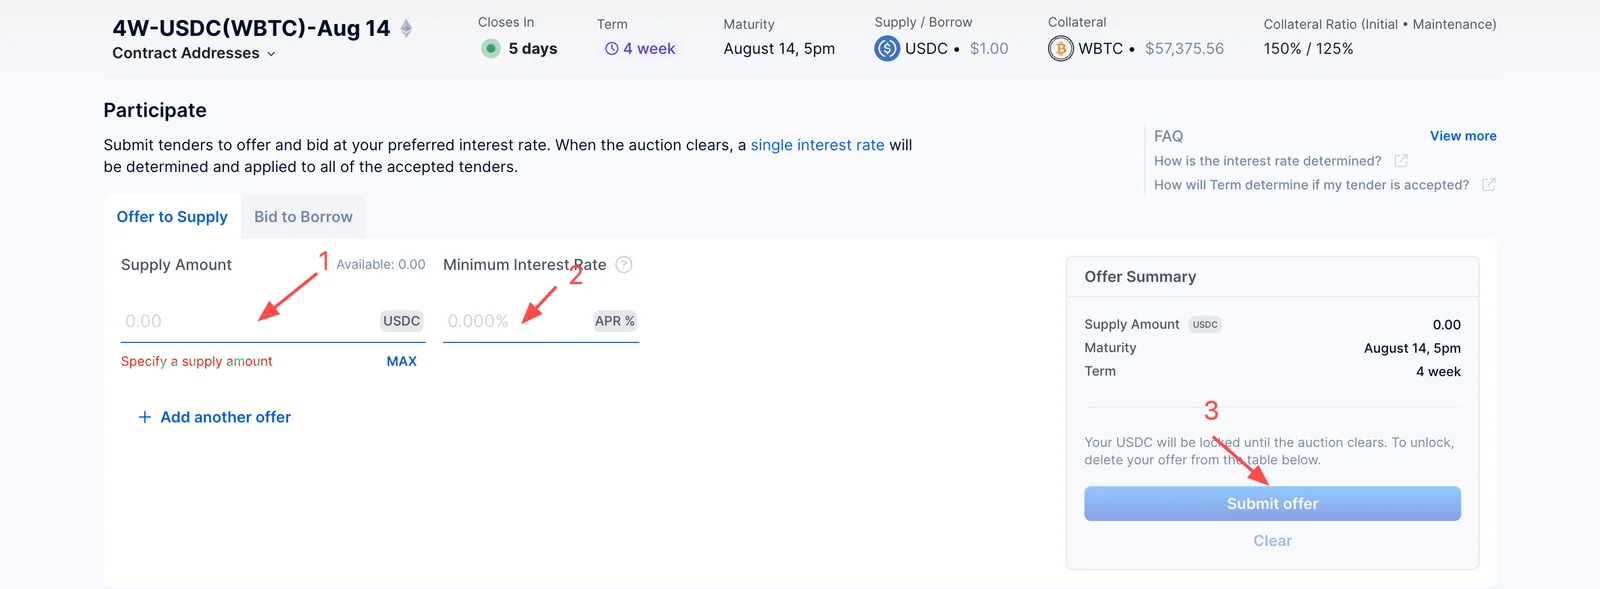This screenshot has height=589, width=1600.
Task: Click the USDC coin icon
Action: click(887, 48)
